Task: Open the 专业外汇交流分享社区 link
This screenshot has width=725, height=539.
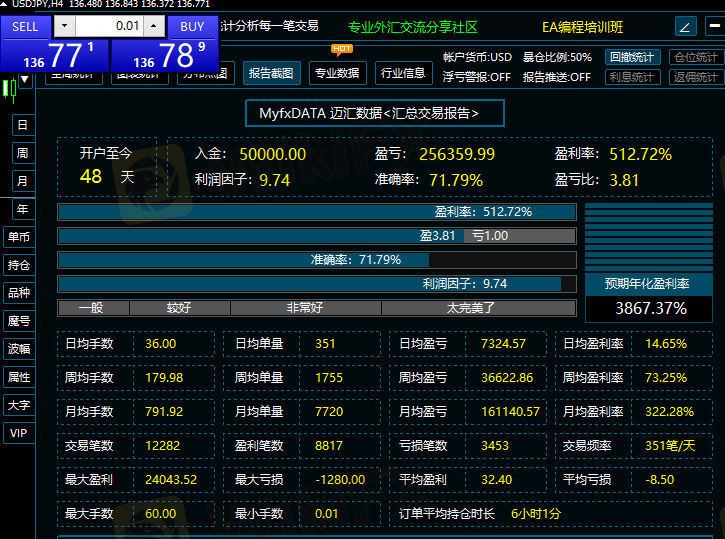Action: coord(413,27)
